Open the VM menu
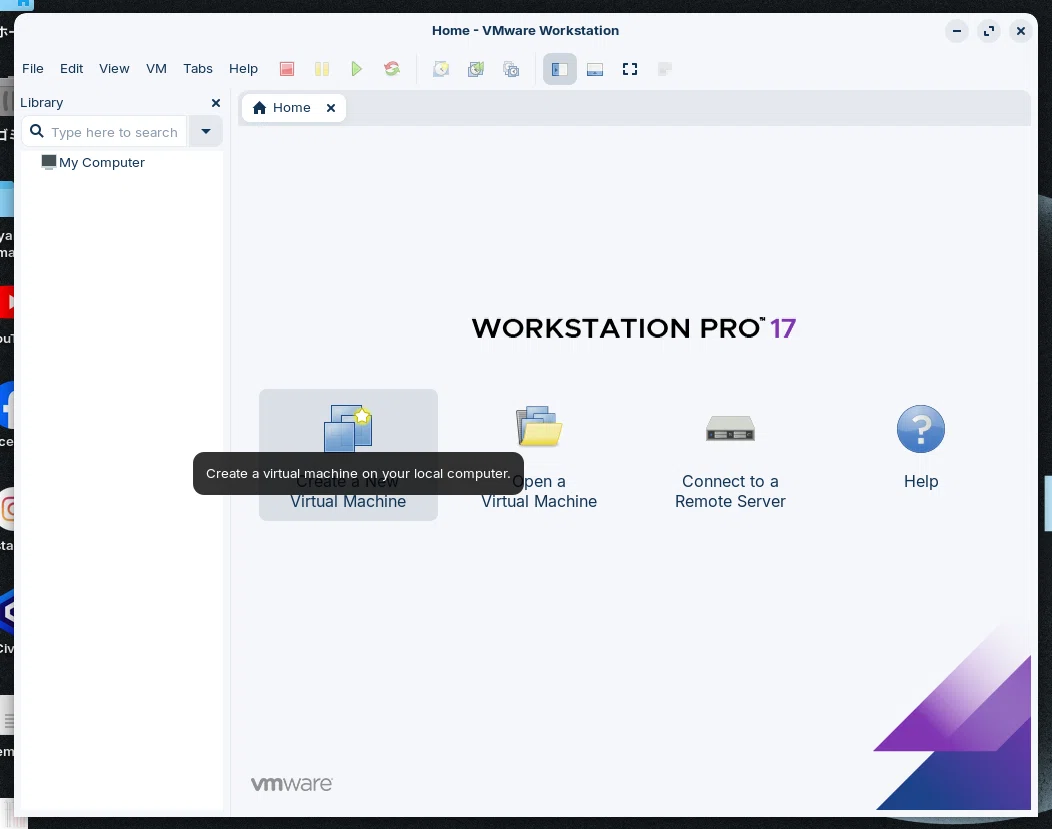The height and width of the screenshot is (829, 1052). coord(156,68)
